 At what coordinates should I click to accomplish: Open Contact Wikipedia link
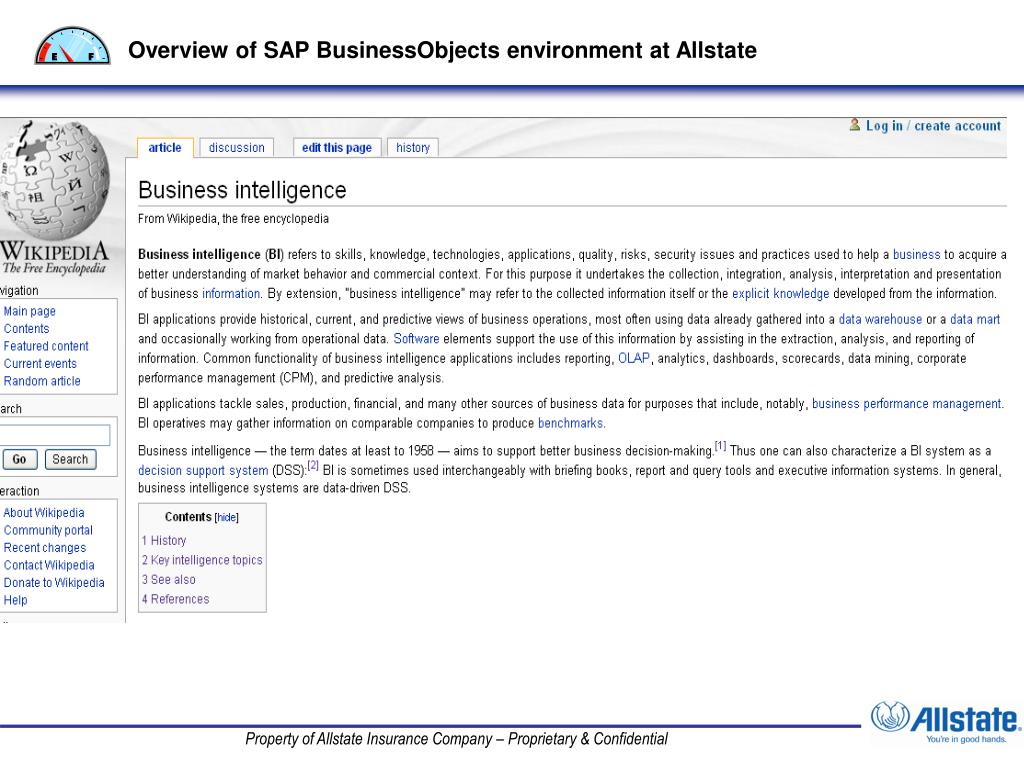click(x=49, y=565)
